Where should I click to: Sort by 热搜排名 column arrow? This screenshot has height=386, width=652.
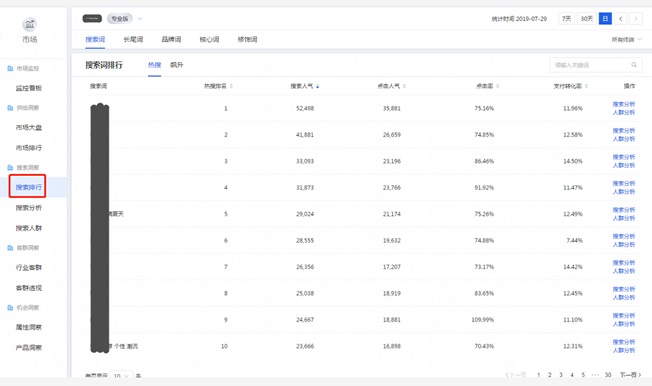(231, 86)
